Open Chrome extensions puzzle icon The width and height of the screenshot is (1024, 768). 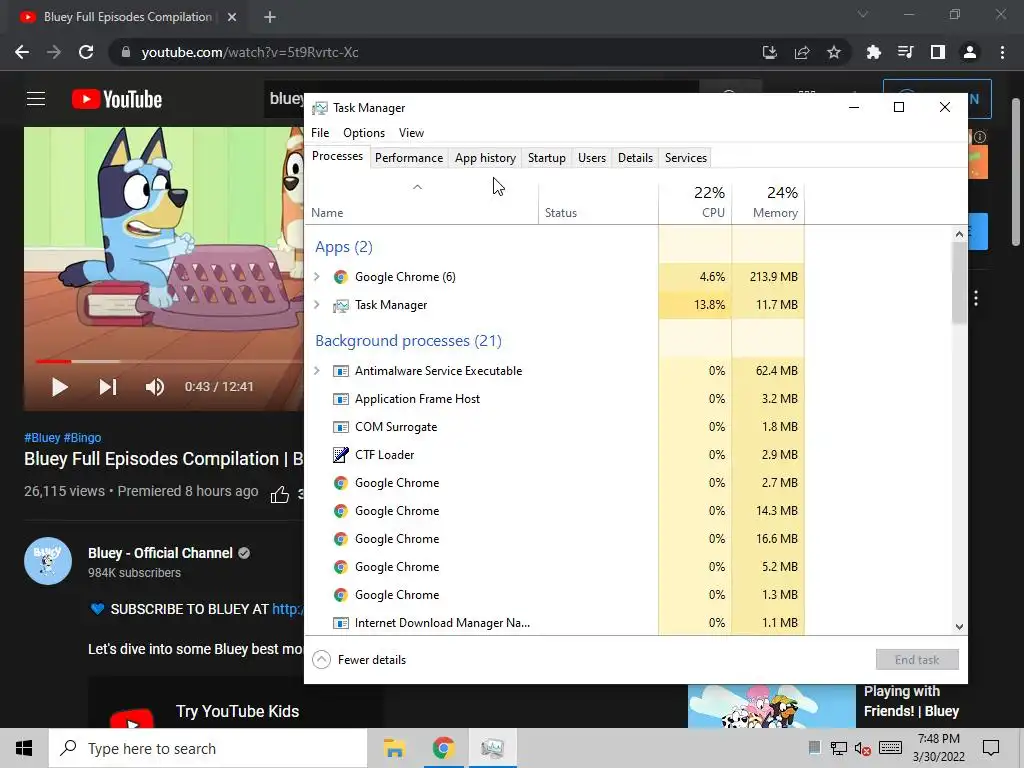873,52
